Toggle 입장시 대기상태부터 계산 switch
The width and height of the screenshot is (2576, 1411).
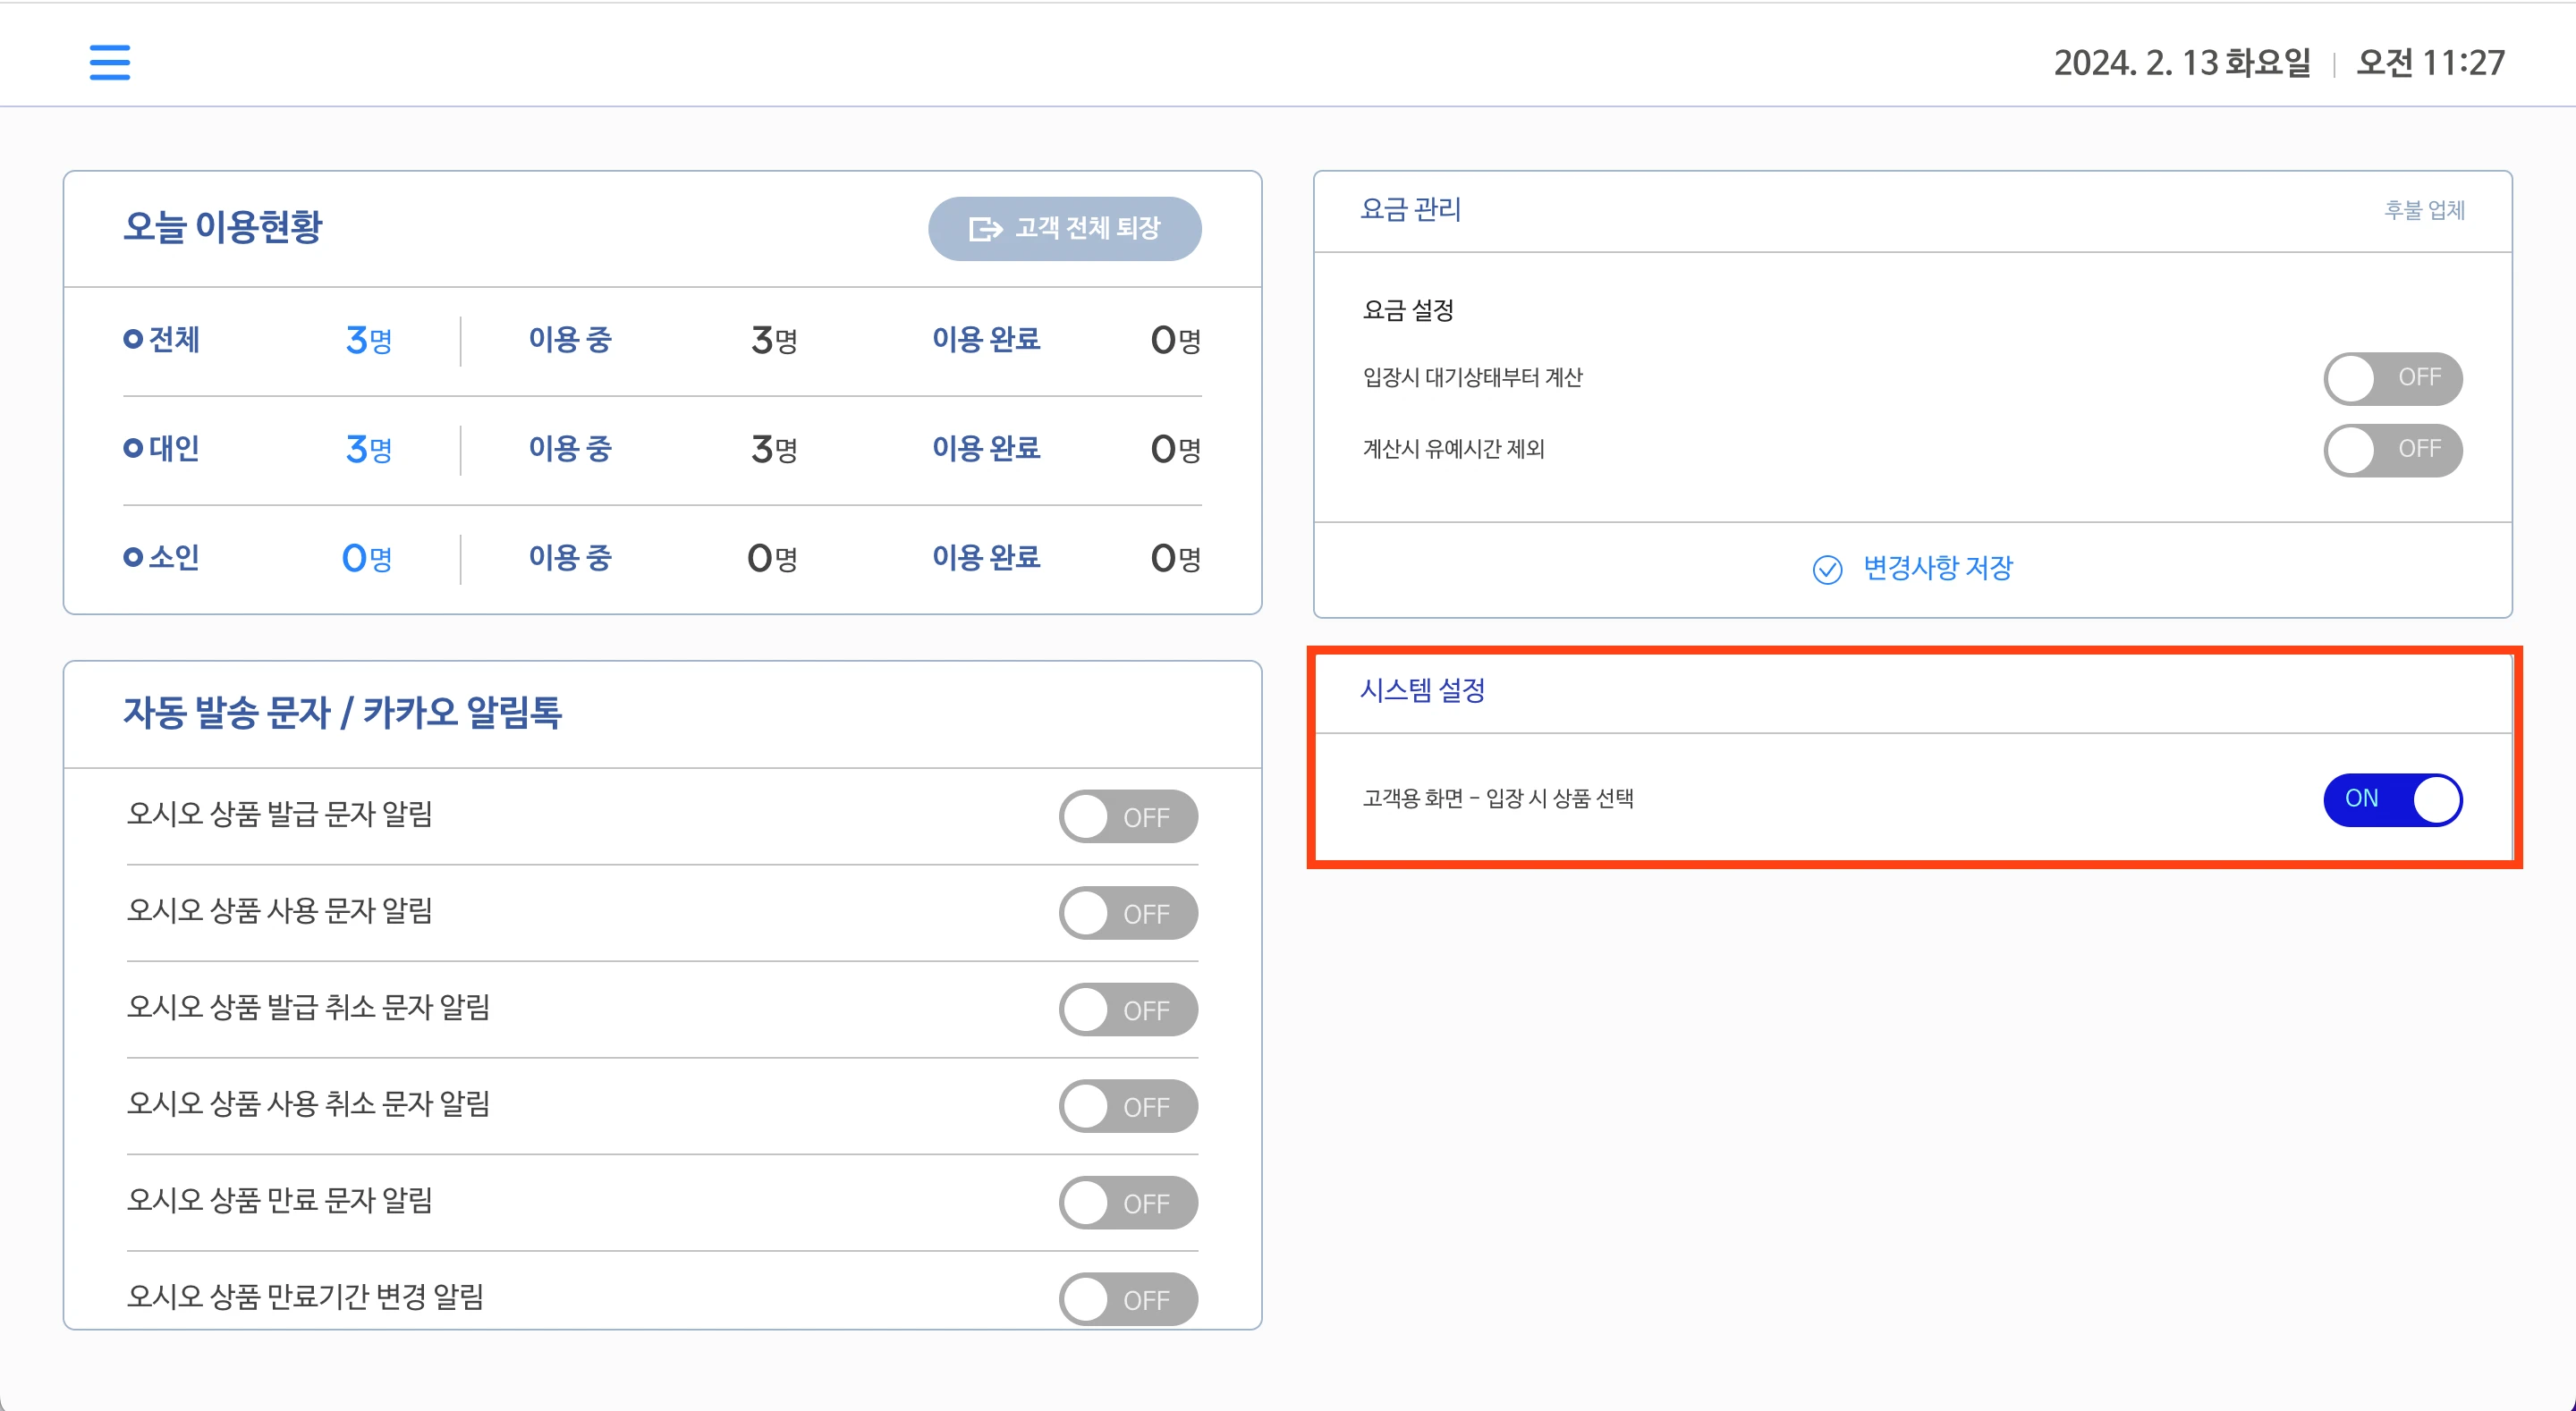tap(2393, 378)
